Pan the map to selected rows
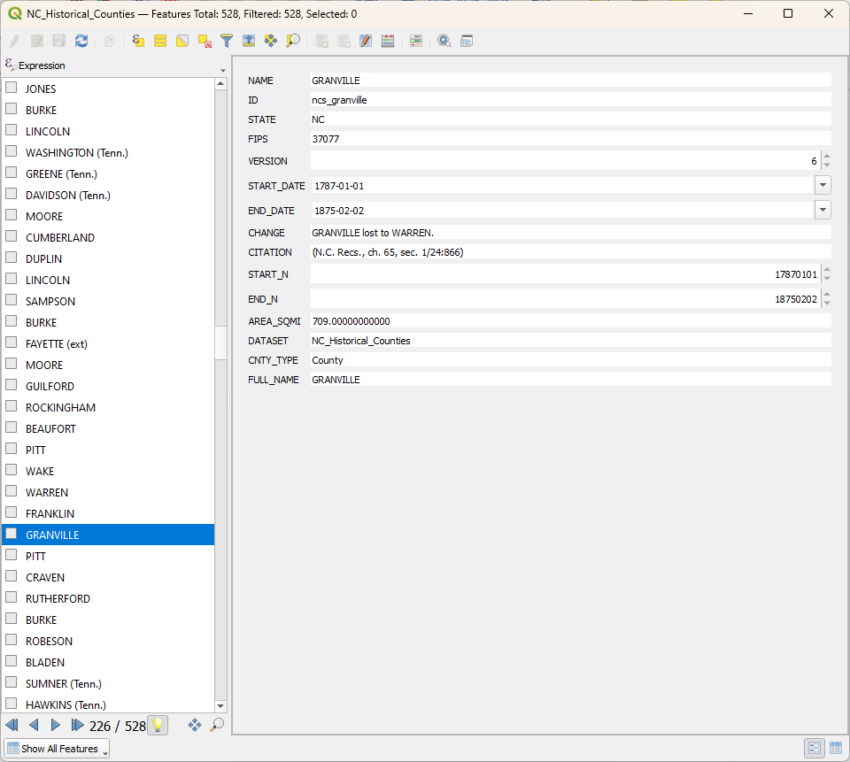 [x=270, y=40]
